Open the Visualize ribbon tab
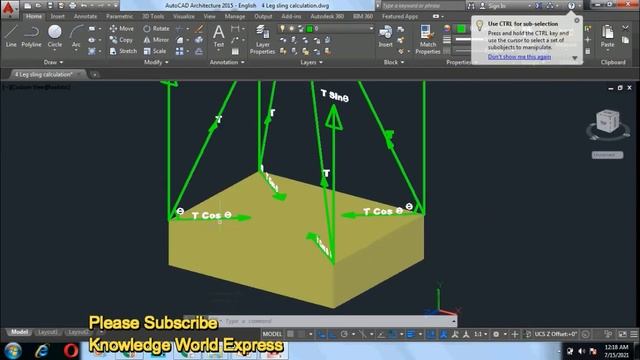Screen dimensions: 640x360 click(184, 16)
